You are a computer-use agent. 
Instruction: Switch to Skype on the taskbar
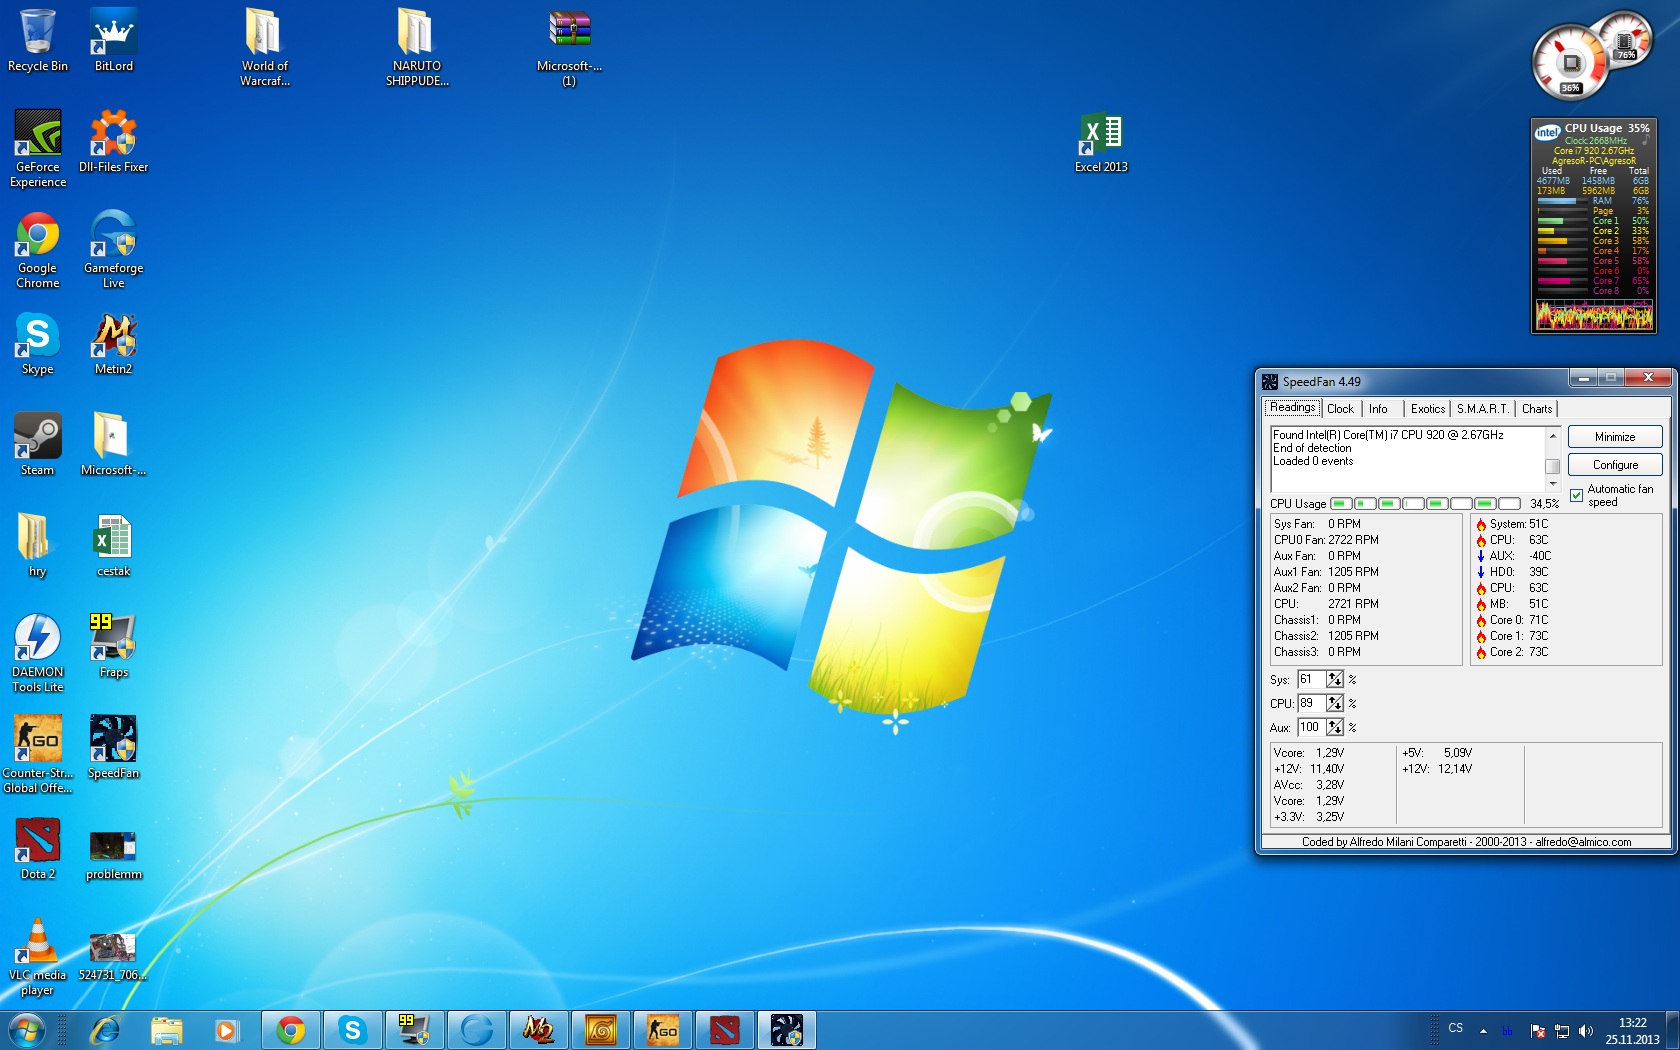[x=353, y=1030]
